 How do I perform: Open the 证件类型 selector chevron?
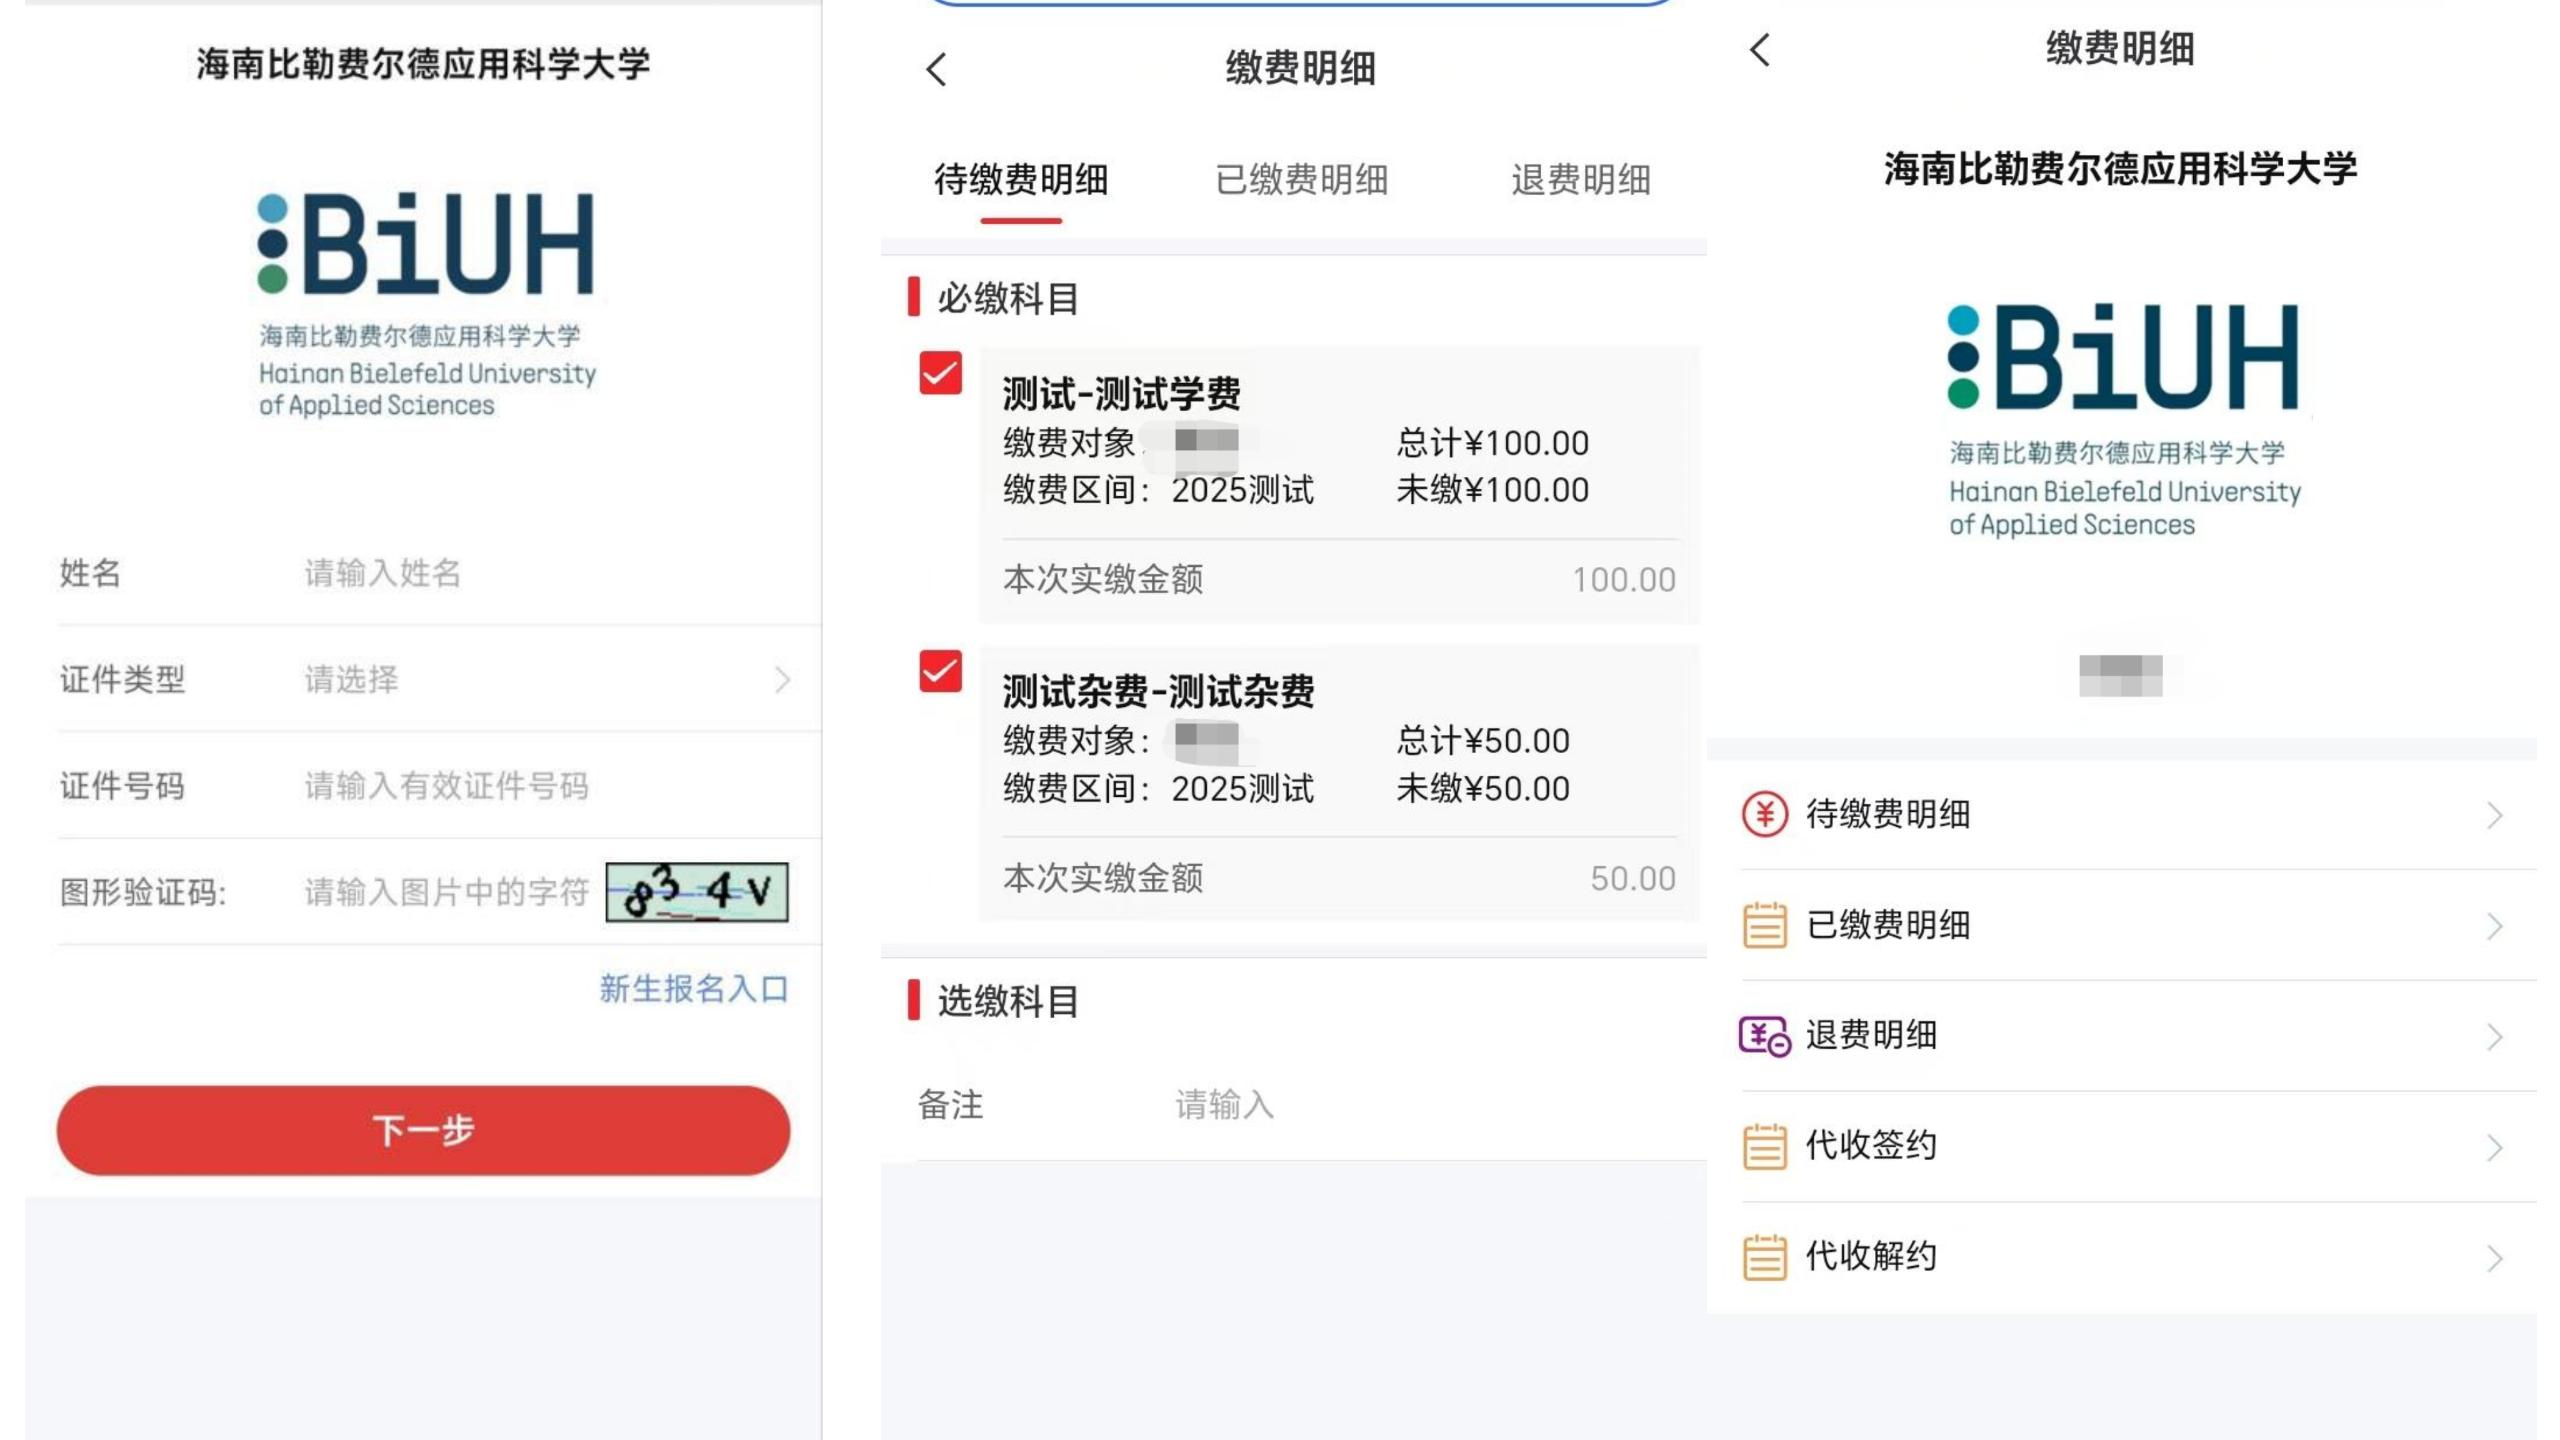click(x=782, y=680)
